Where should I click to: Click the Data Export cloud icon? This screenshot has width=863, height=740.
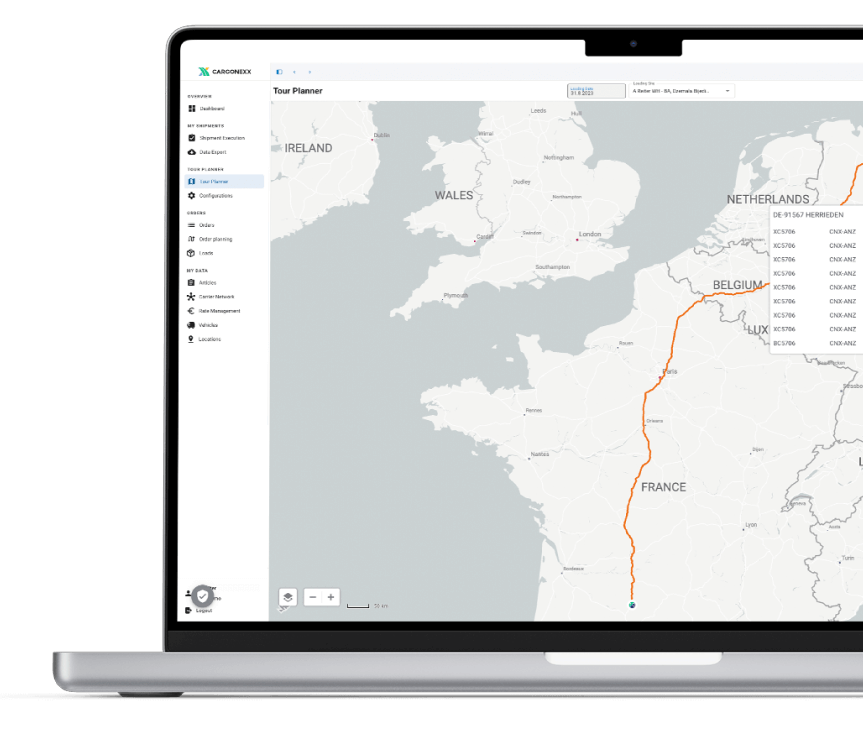point(191,152)
